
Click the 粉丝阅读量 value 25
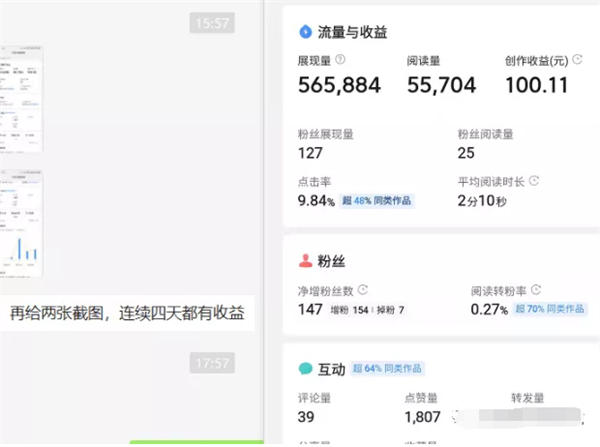point(466,153)
